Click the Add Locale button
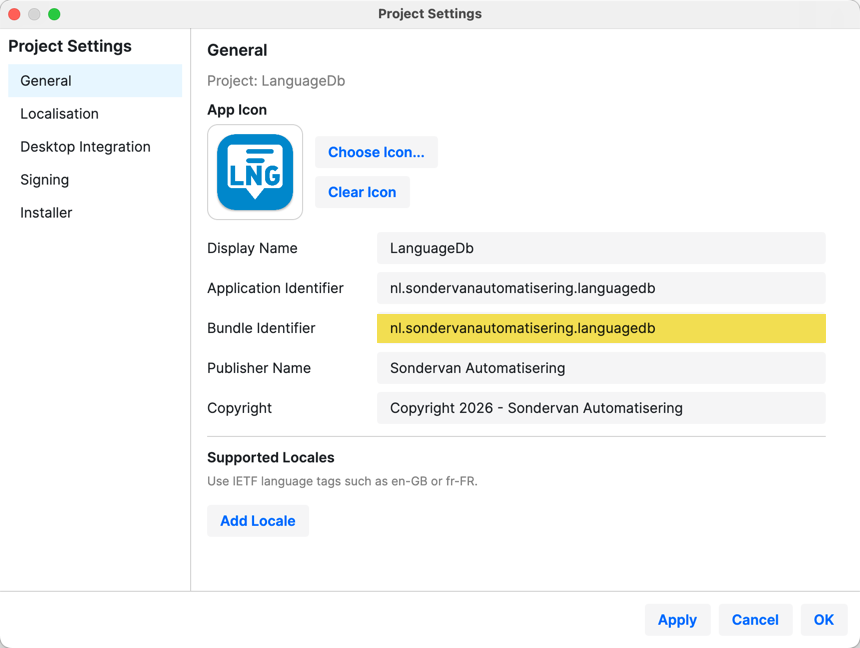Viewport: 860px width, 648px height. click(258, 521)
